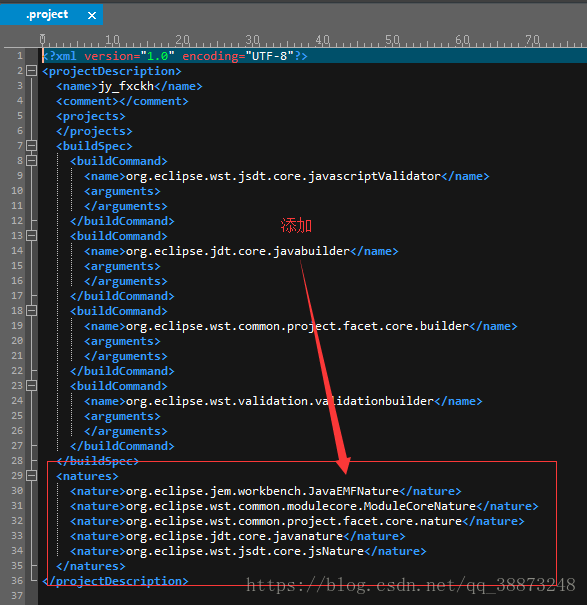The image size is (587, 605).
Task: Click the opening buildSpec tag on line 7
Action: point(94,146)
